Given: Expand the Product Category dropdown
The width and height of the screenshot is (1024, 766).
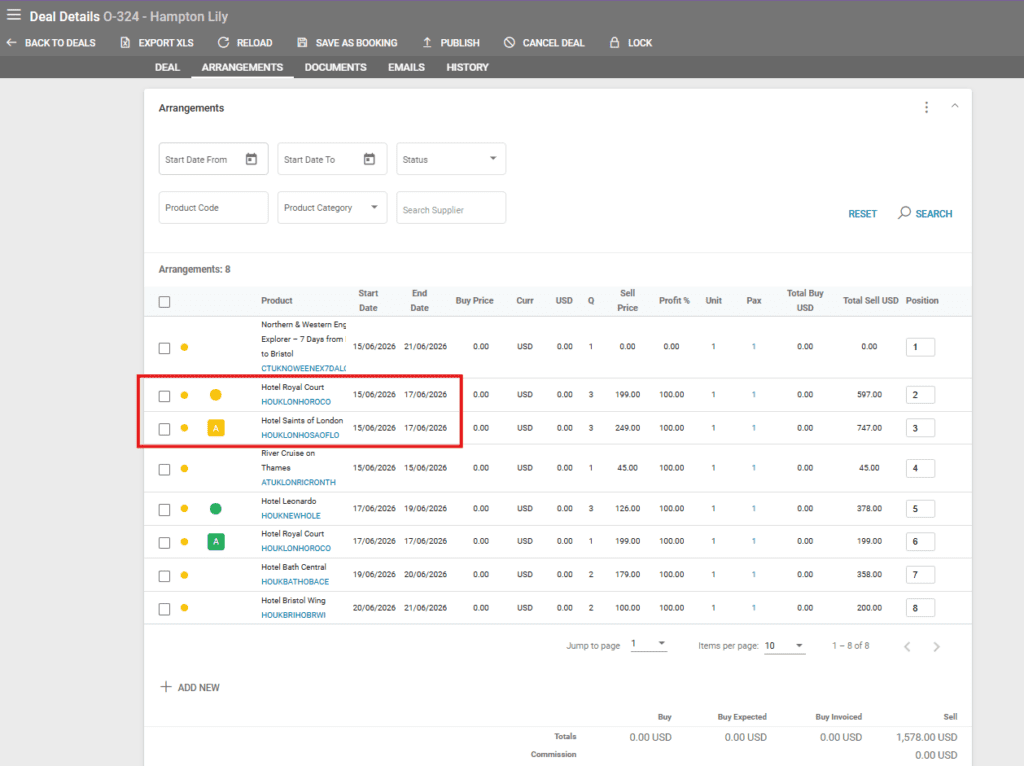Looking at the screenshot, I should [332, 208].
